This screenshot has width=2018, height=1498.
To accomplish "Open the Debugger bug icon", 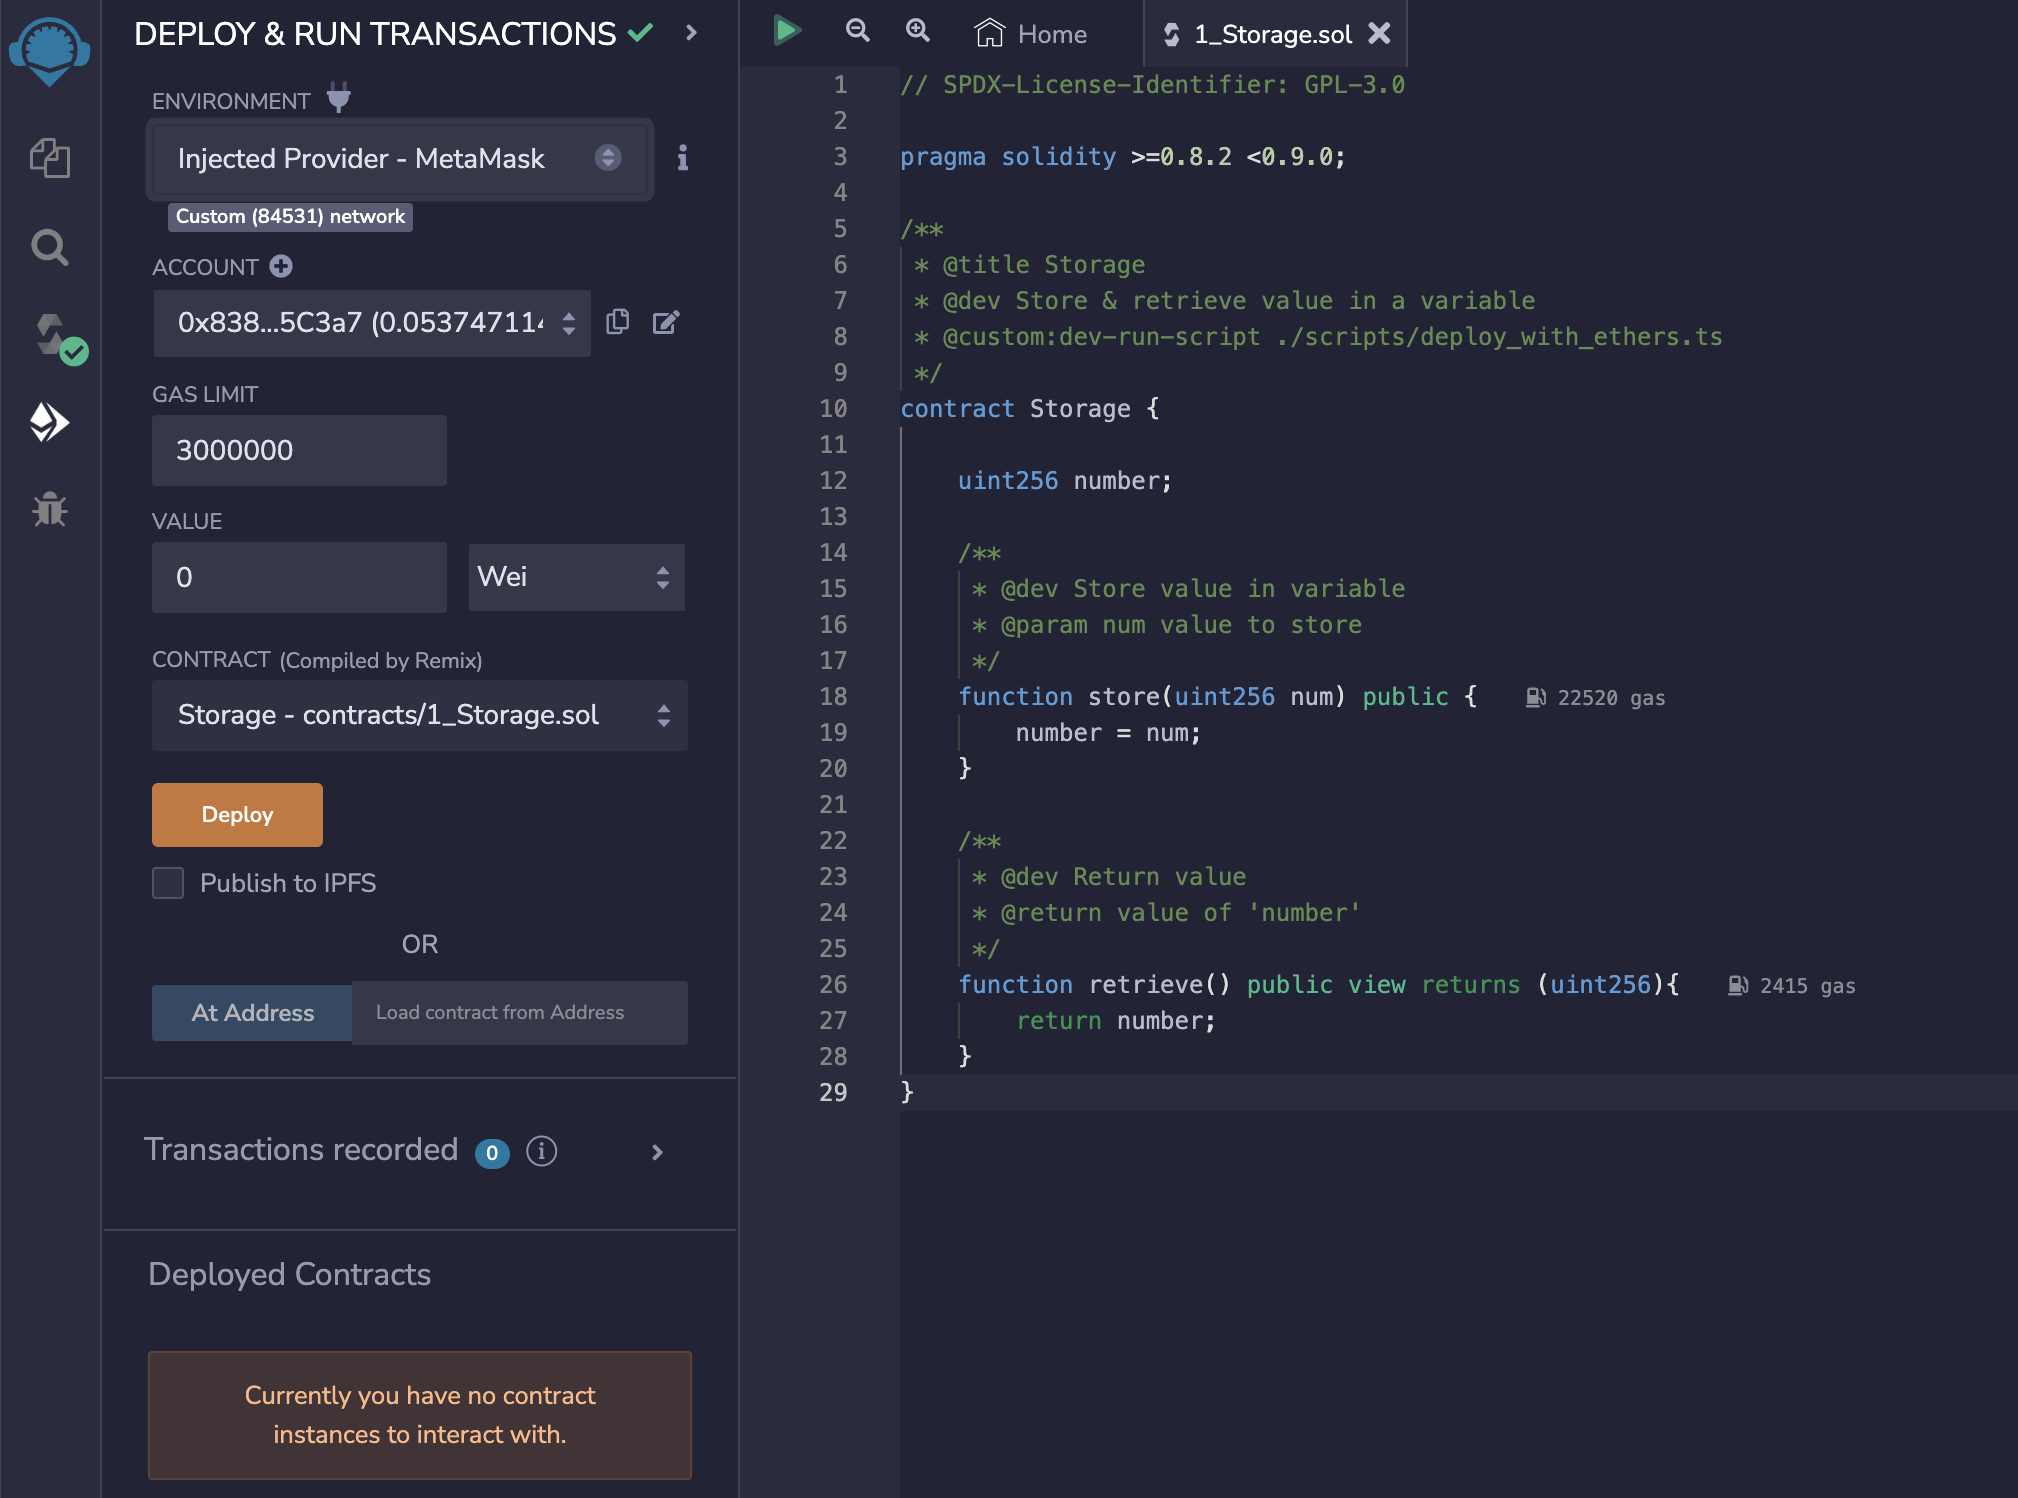I will pos(49,510).
